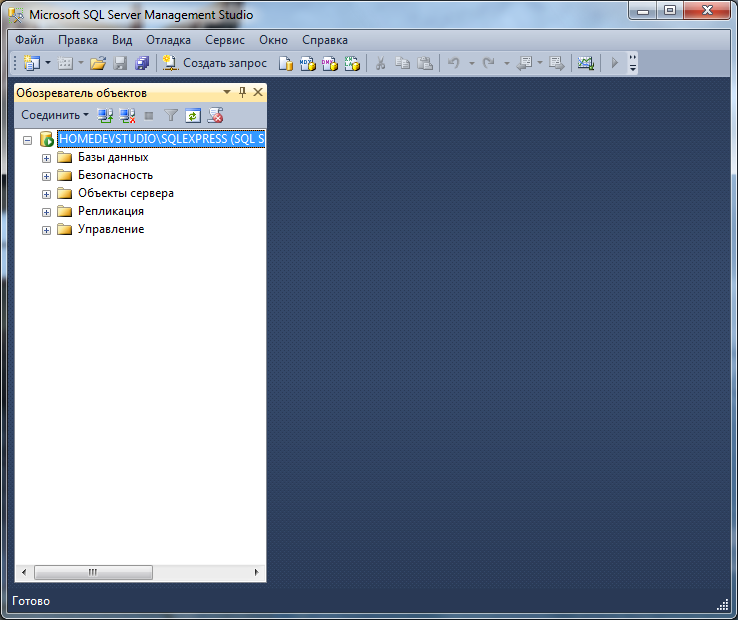
Task: Click the Создать запрос button
Action: [x=215, y=63]
